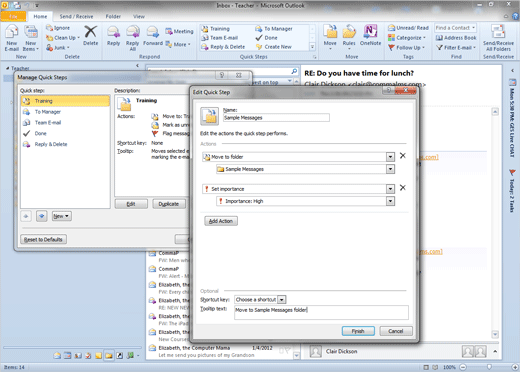520x372 pixels.
Task: Open the Move to folder action dropdown
Action: 390,157
